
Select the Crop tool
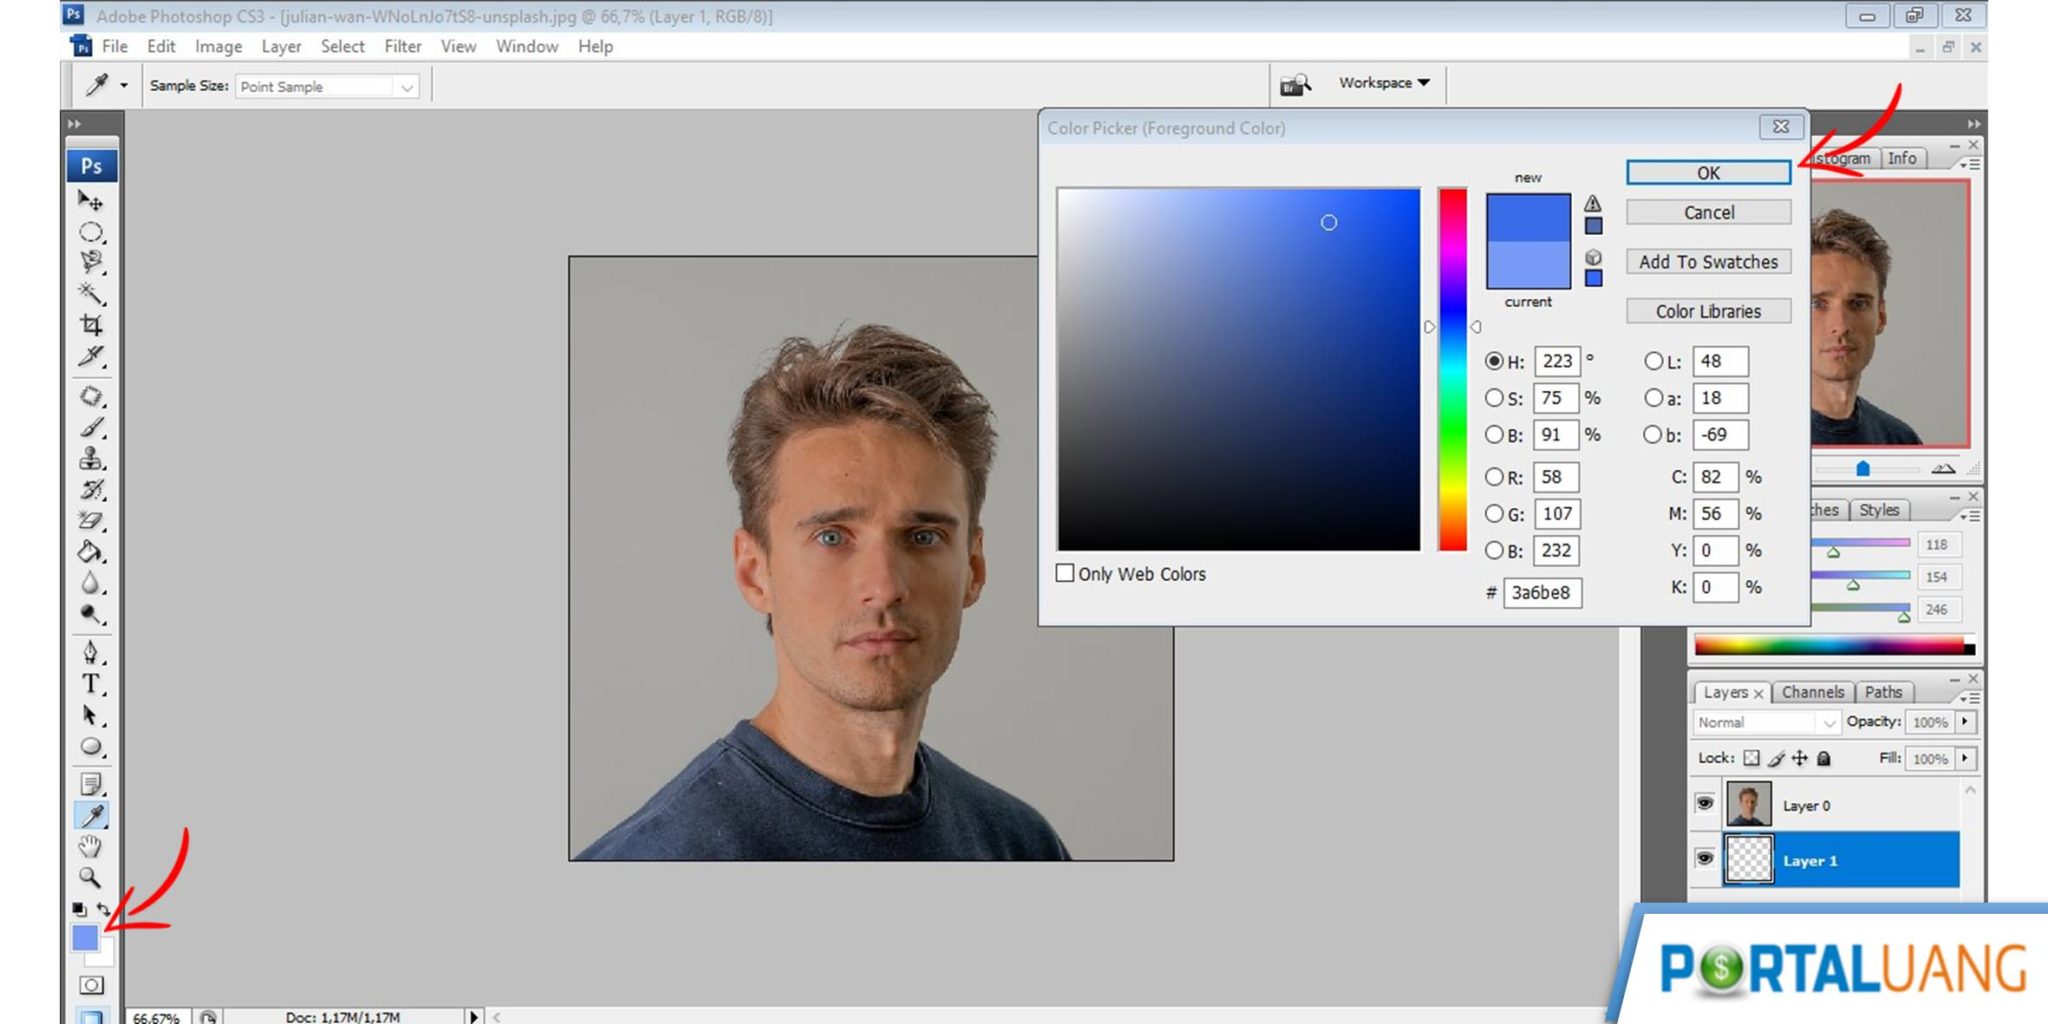click(x=91, y=325)
